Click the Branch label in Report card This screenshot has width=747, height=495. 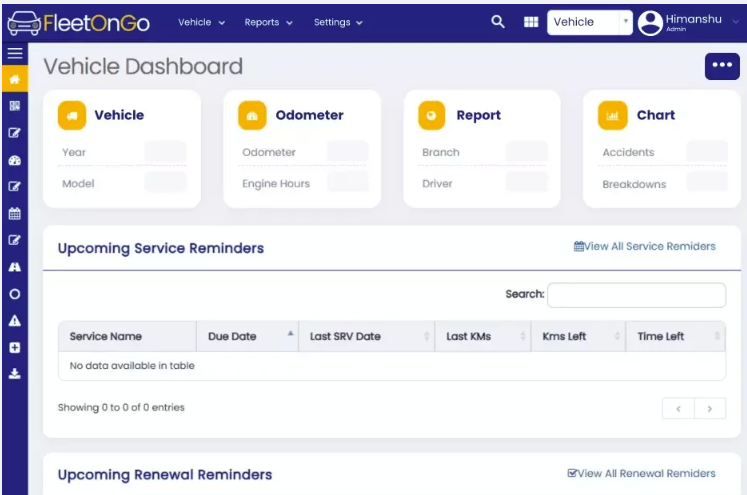coord(441,152)
